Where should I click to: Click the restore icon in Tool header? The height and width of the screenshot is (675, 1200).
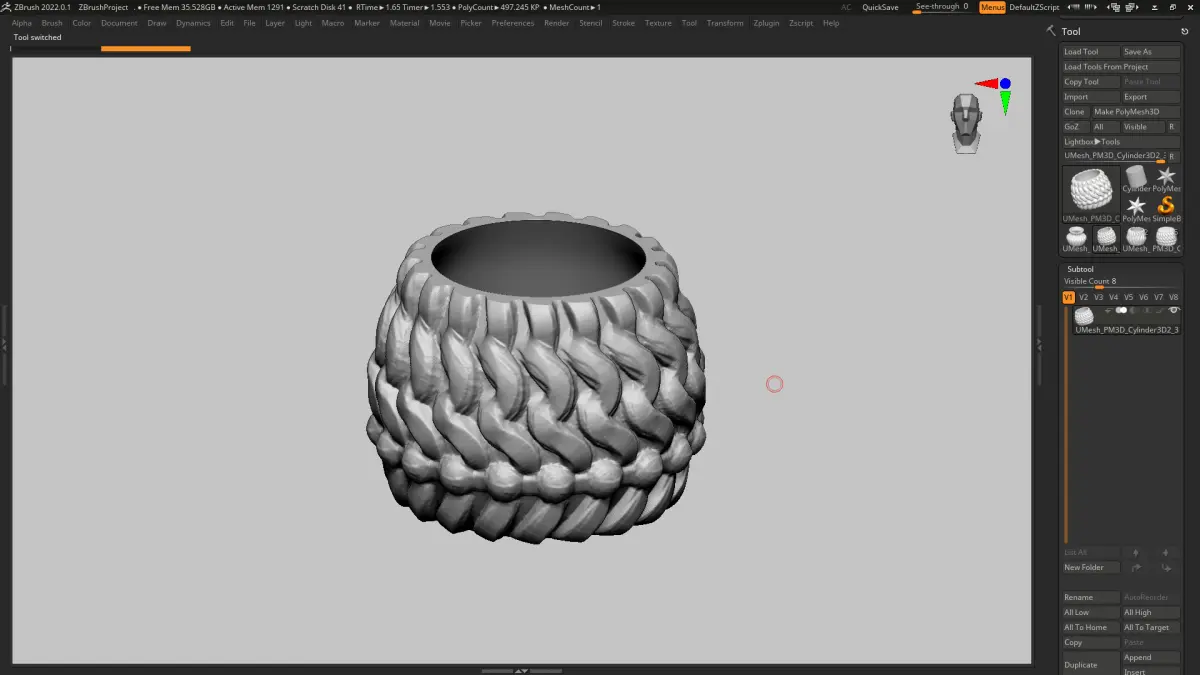coord(1184,31)
